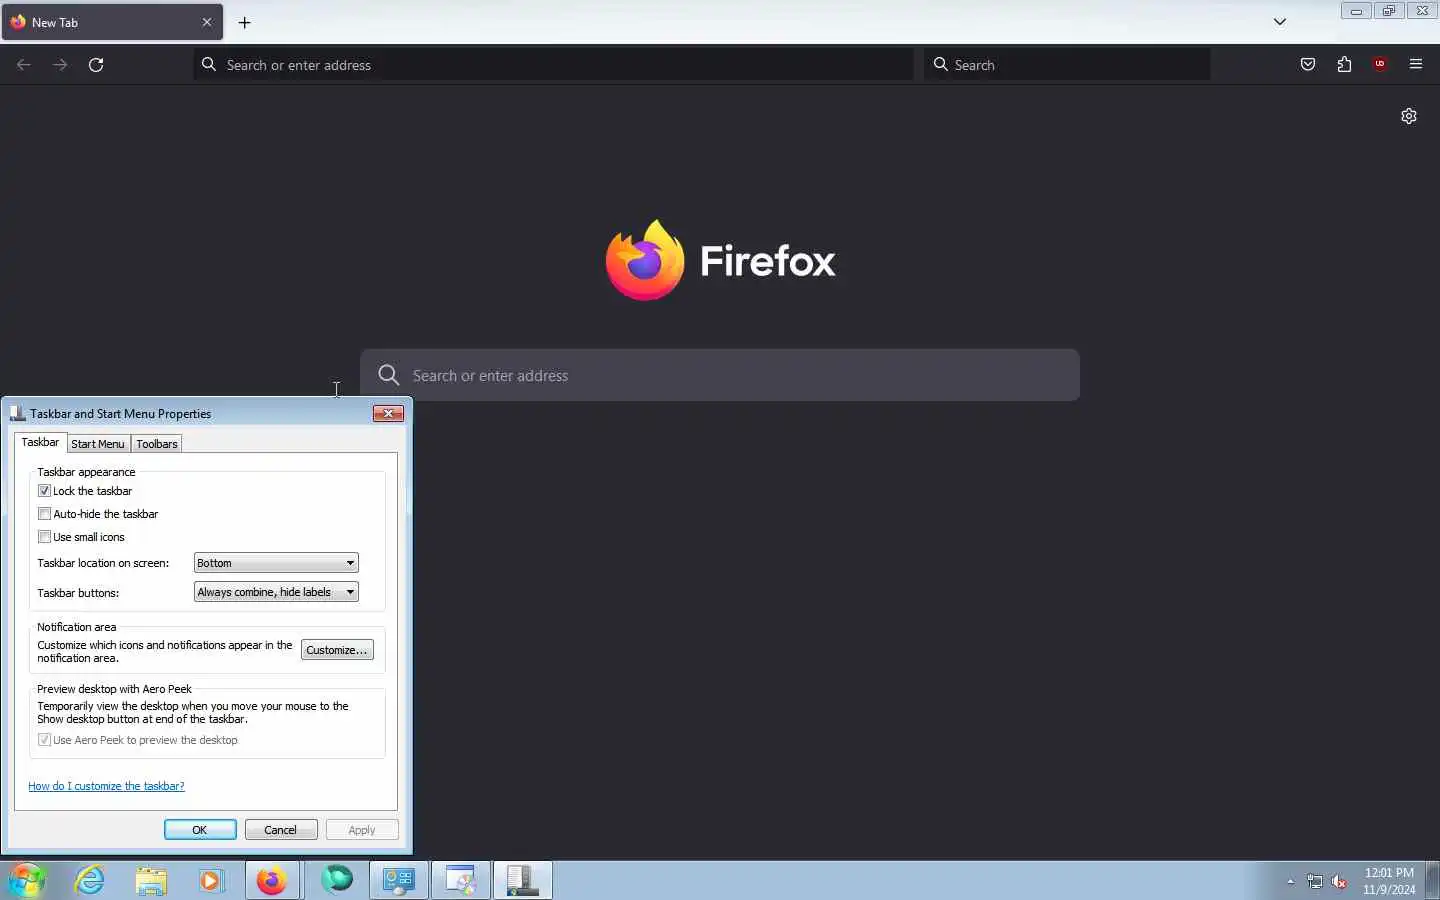Launch Windows Media Player from taskbar
This screenshot has width=1440, height=900.
pyautogui.click(x=211, y=880)
